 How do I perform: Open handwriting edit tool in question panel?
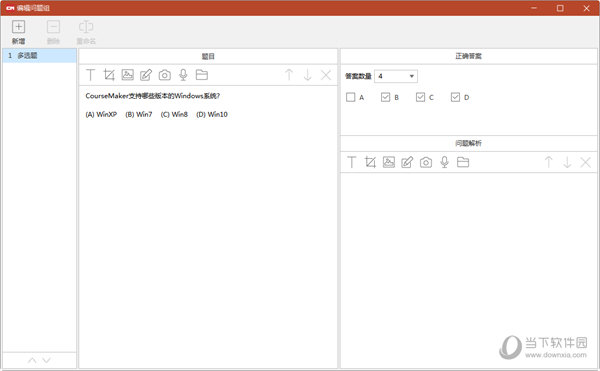146,75
